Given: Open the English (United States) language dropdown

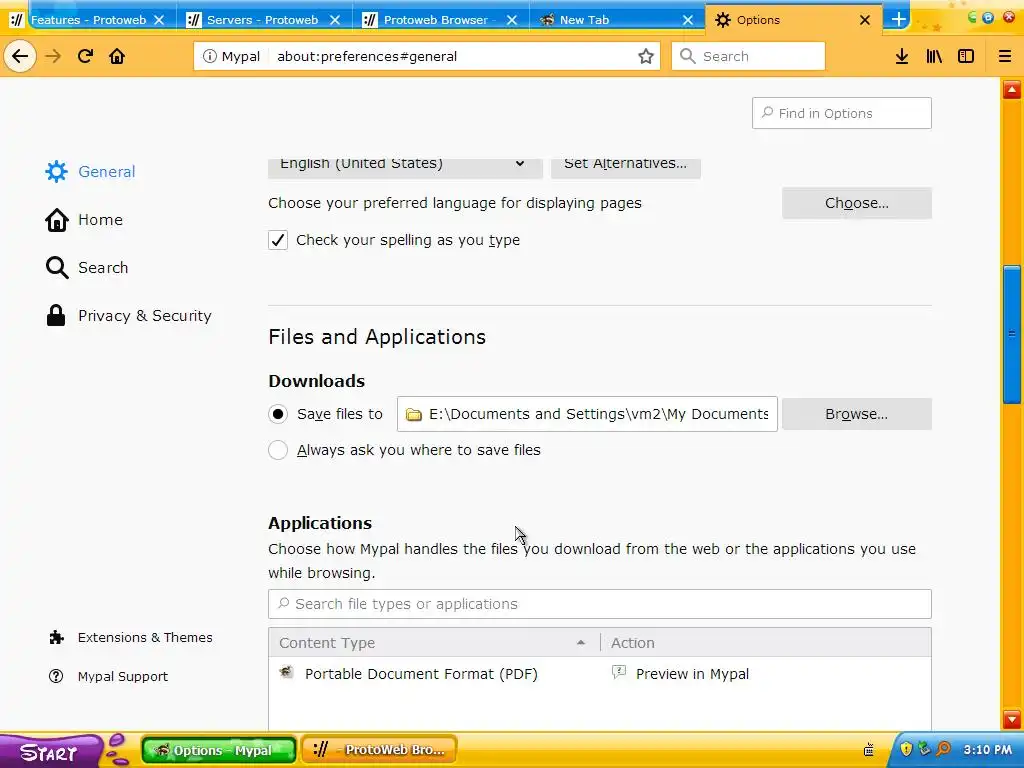Looking at the screenshot, I should tap(405, 167).
